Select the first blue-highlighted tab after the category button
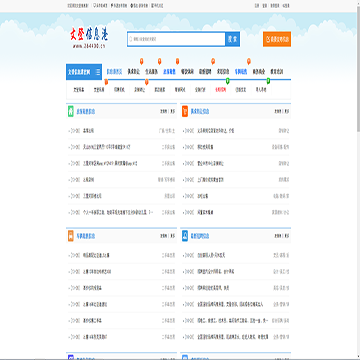Viewport: 360px width, 360px height. 114,72
